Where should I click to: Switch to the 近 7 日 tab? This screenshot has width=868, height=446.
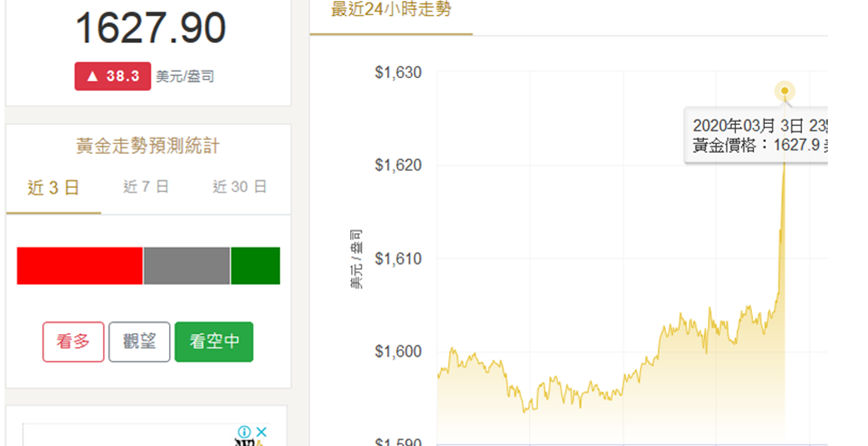(x=146, y=187)
